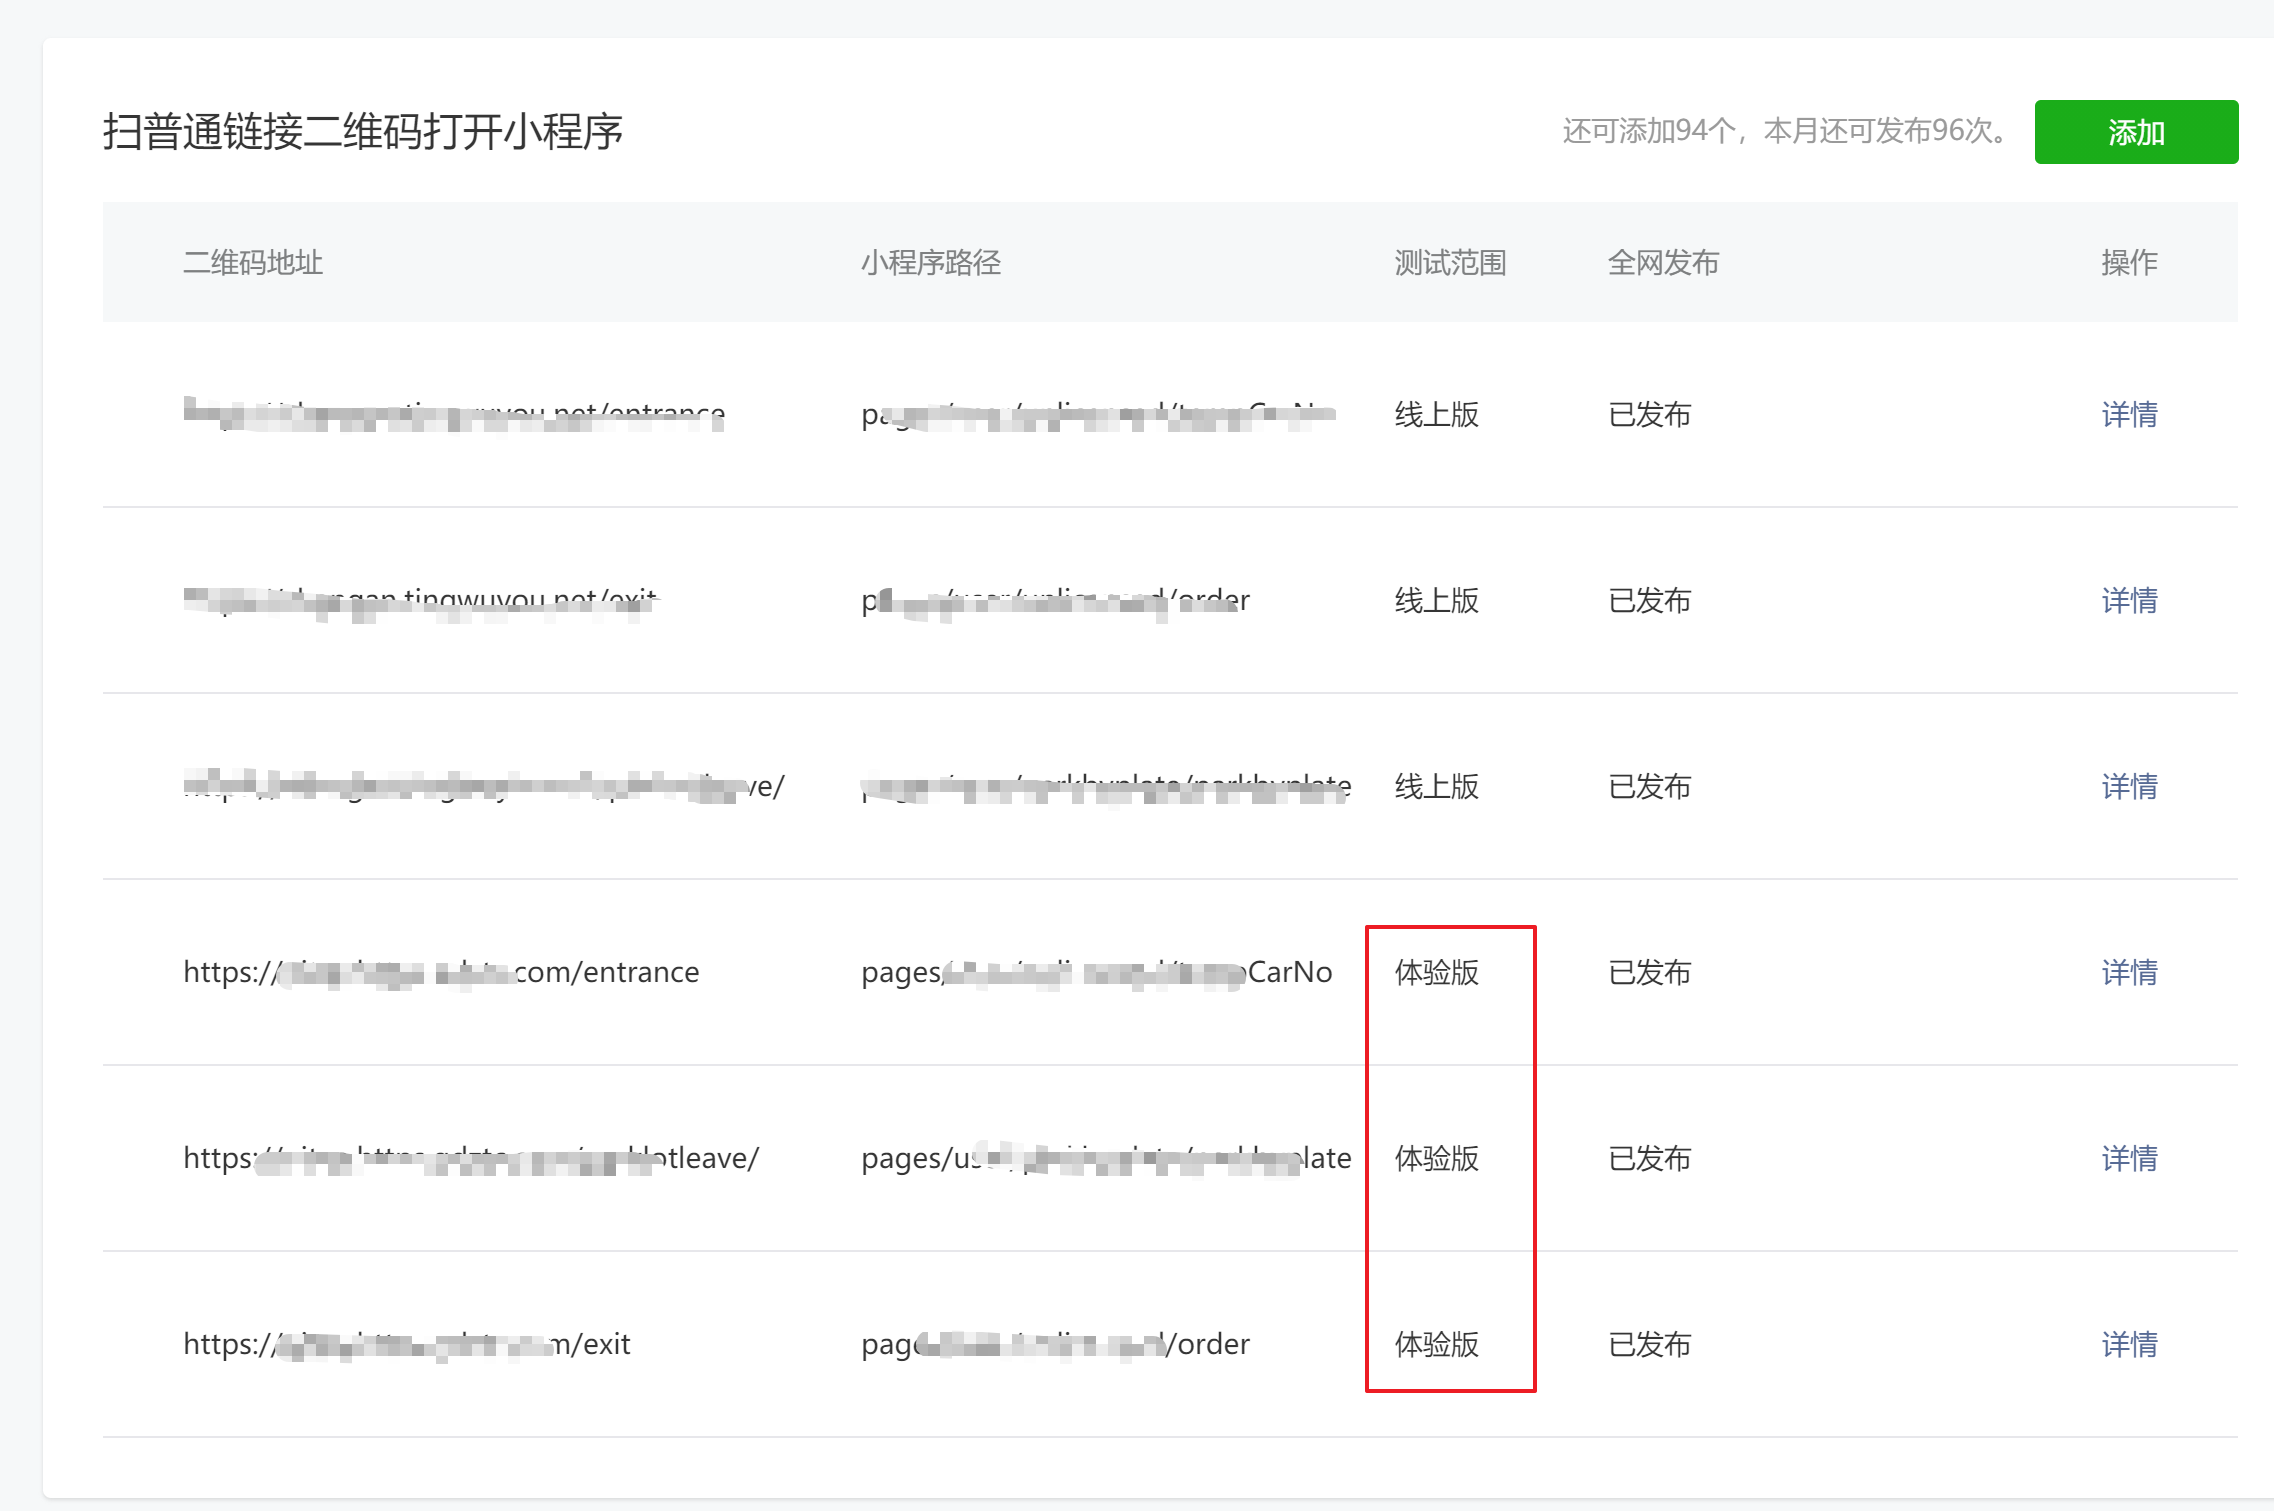
Task: Select the m/exit QR code URL
Action: tap(406, 1344)
